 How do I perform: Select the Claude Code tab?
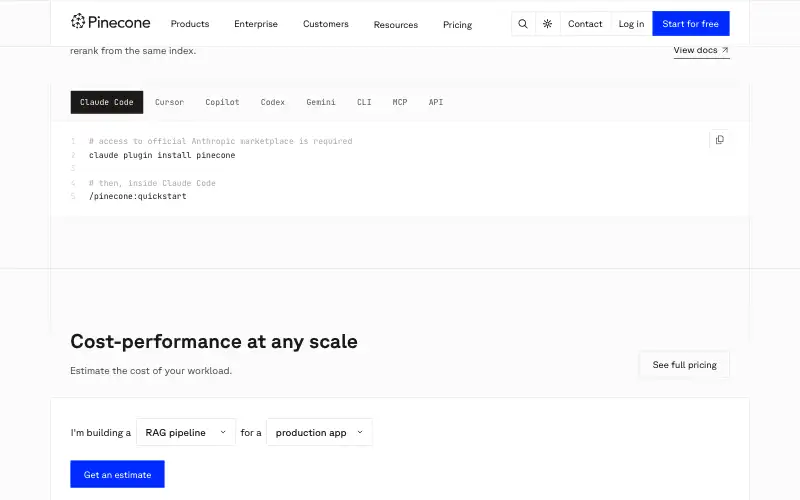[x=107, y=102]
